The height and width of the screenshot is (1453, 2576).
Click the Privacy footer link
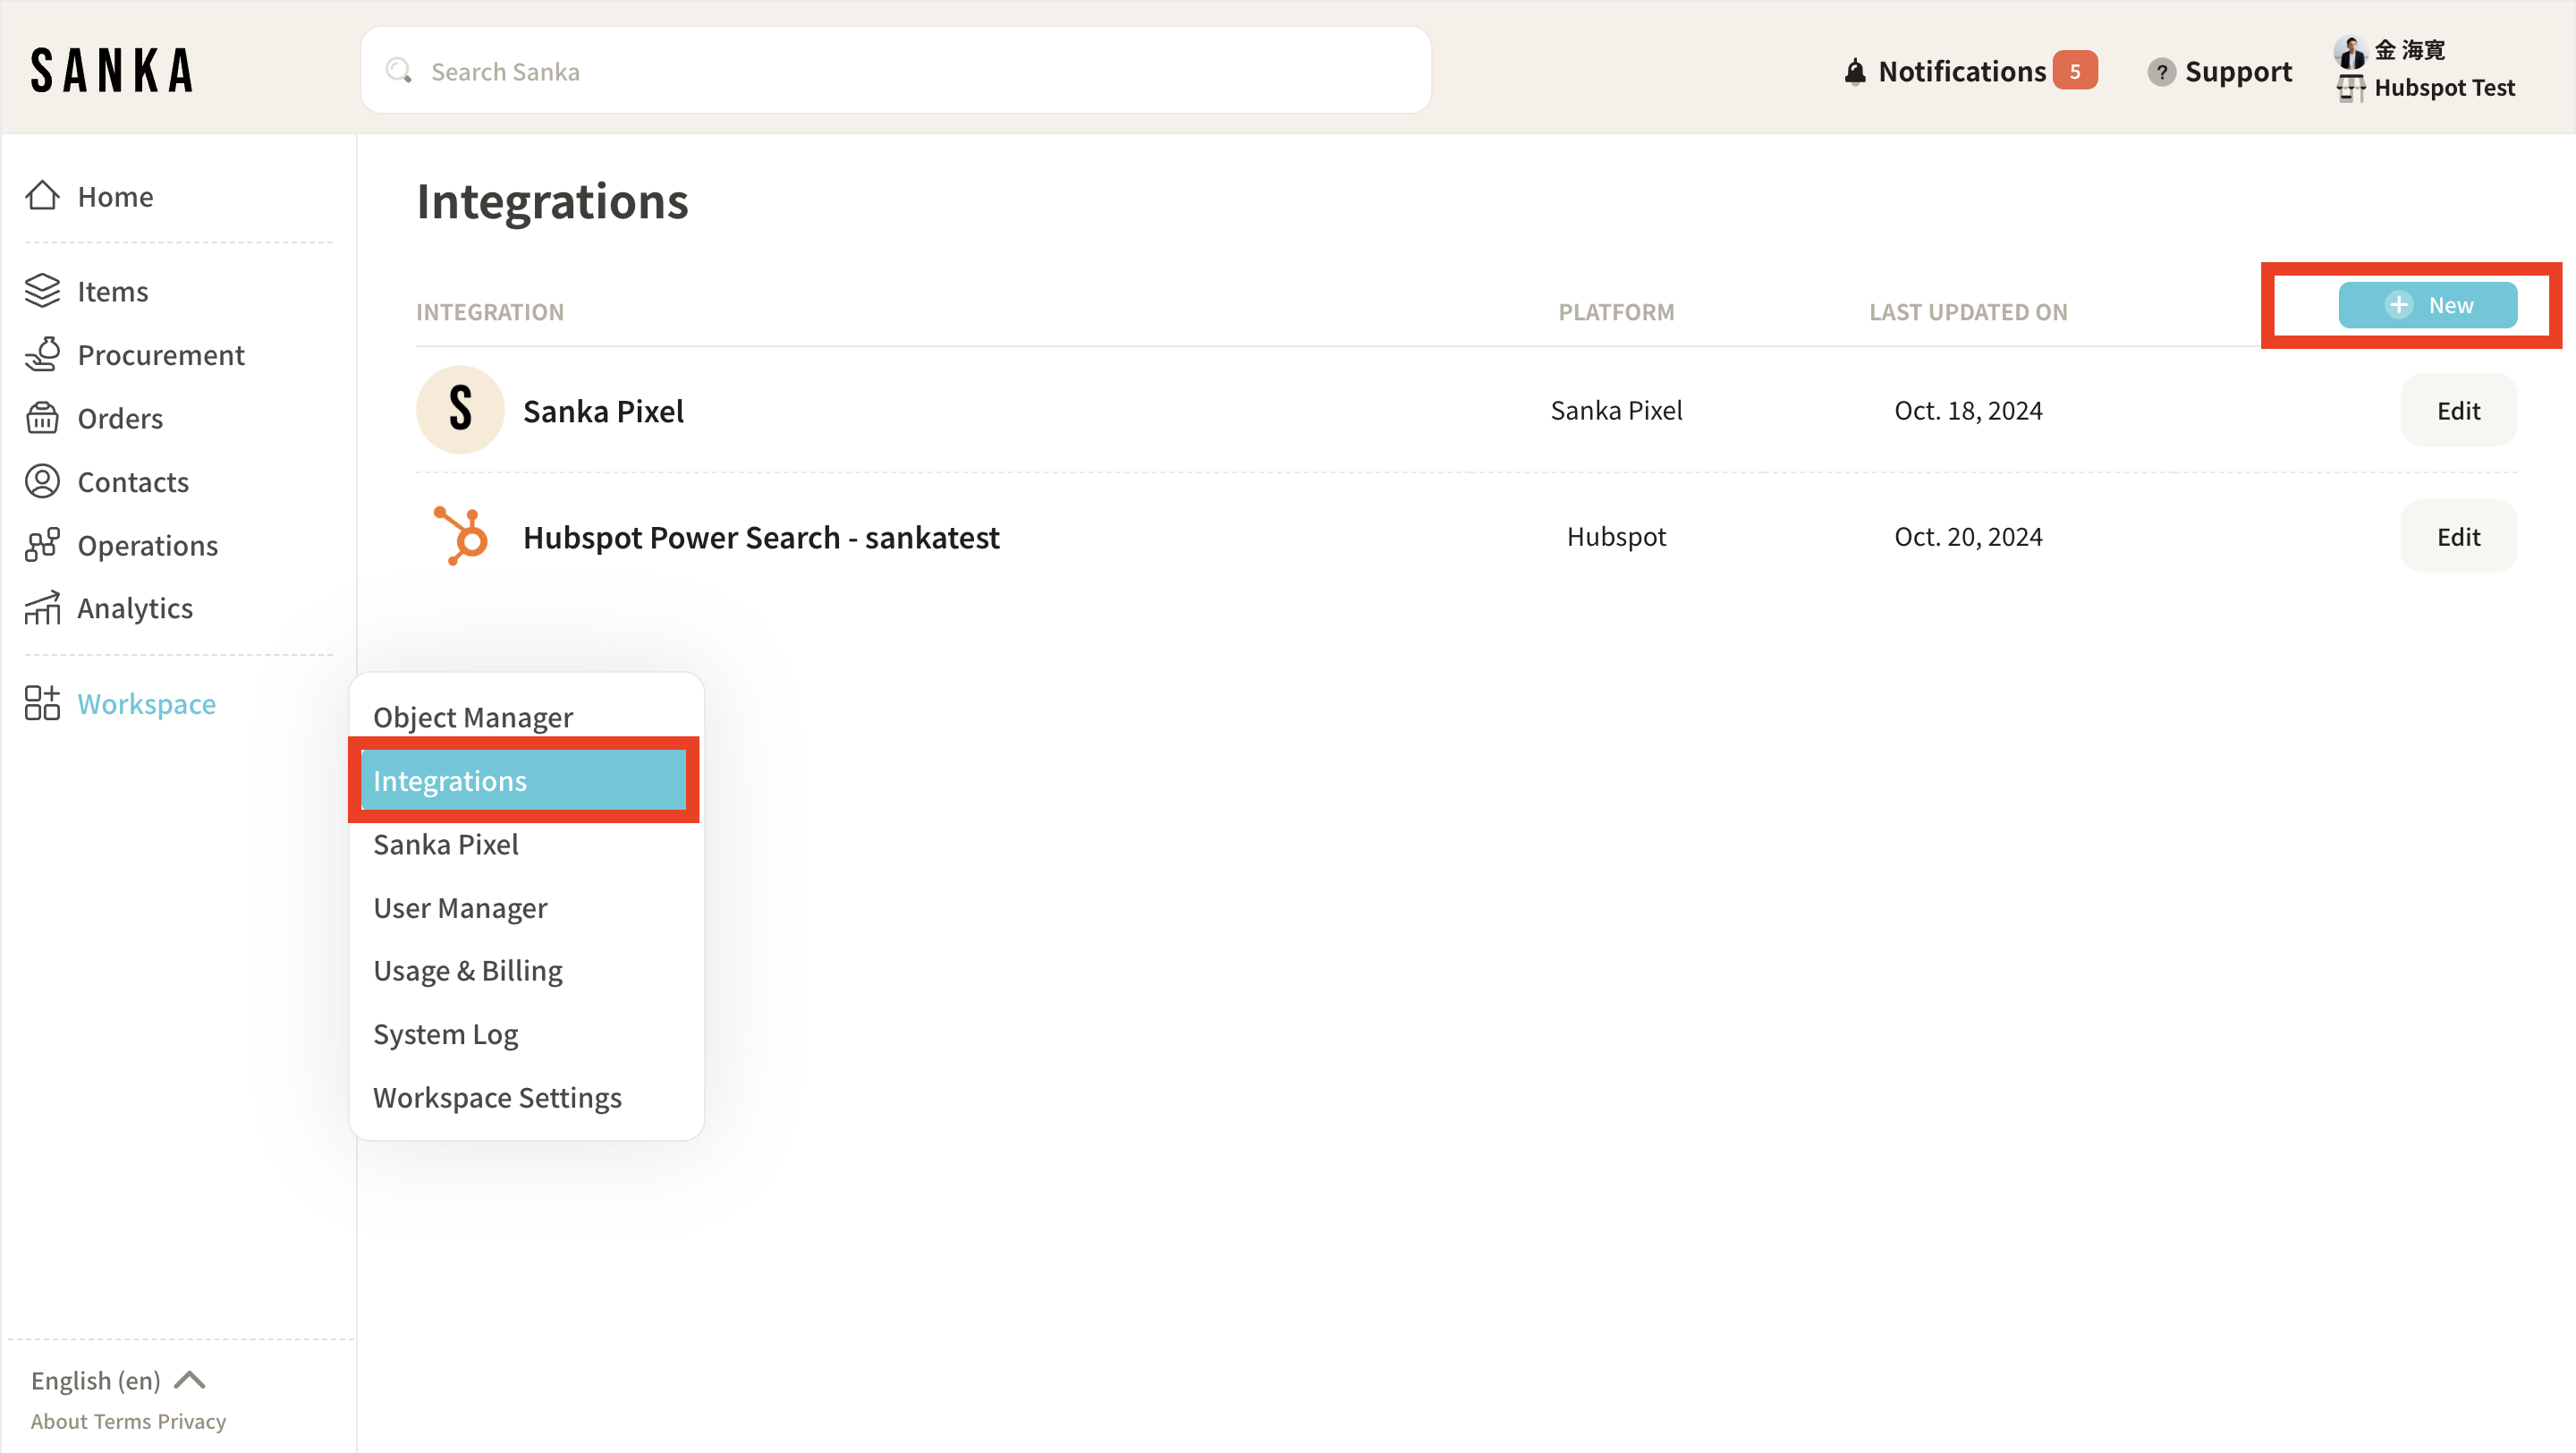(192, 1421)
